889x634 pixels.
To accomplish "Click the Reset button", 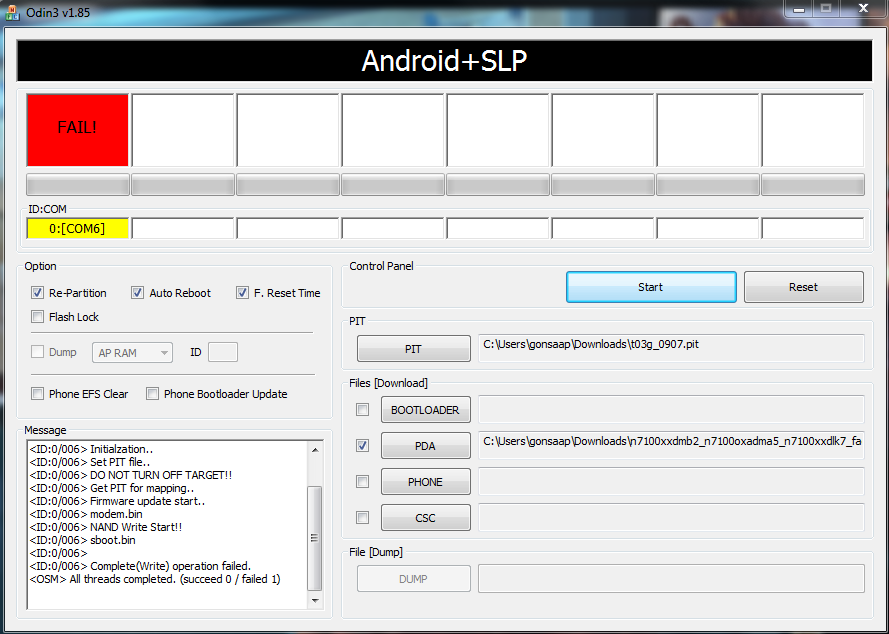I will point(803,287).
